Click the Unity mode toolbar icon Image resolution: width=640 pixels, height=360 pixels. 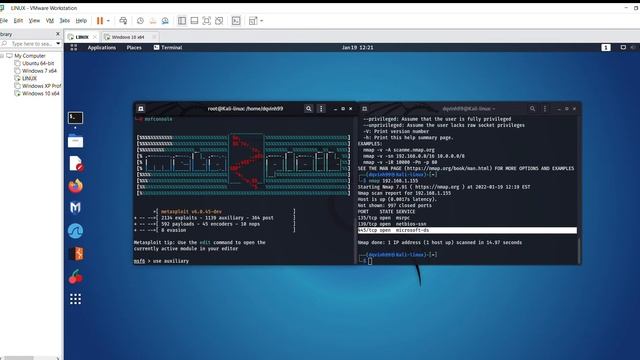(x=219, y=20)
